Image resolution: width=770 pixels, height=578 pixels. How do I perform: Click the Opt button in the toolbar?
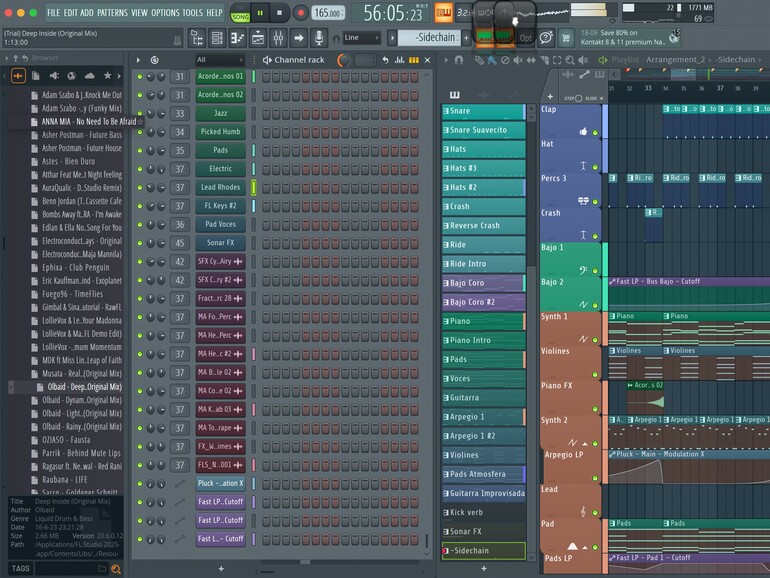pos(525,38)
